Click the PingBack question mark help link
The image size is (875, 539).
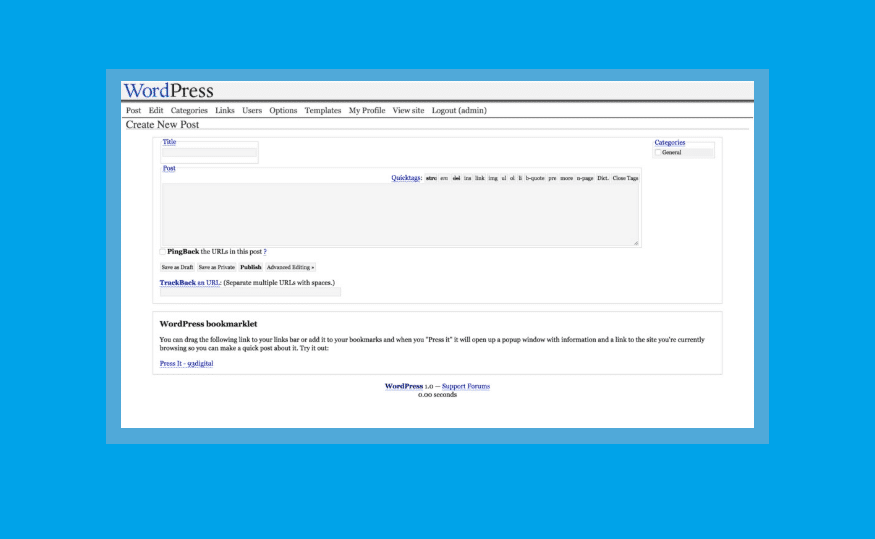coord(265,252)
